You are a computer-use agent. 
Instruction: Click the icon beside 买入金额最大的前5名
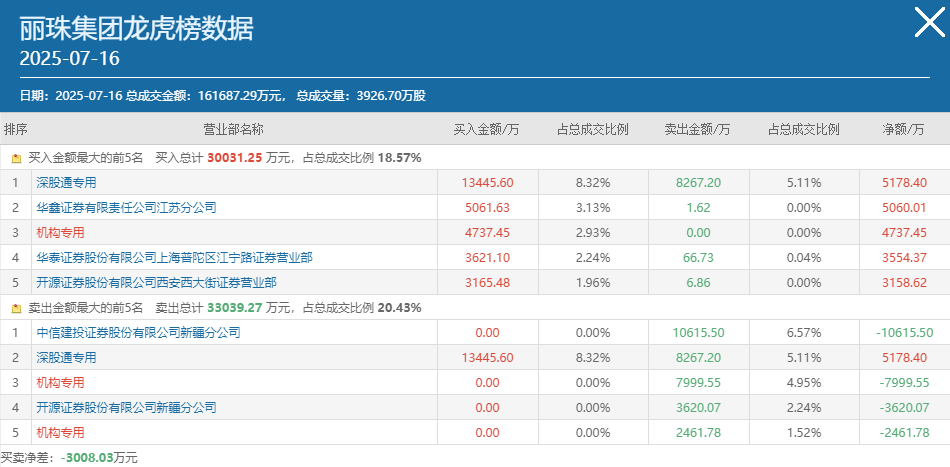pyautogui.click(x=16, y=159)
